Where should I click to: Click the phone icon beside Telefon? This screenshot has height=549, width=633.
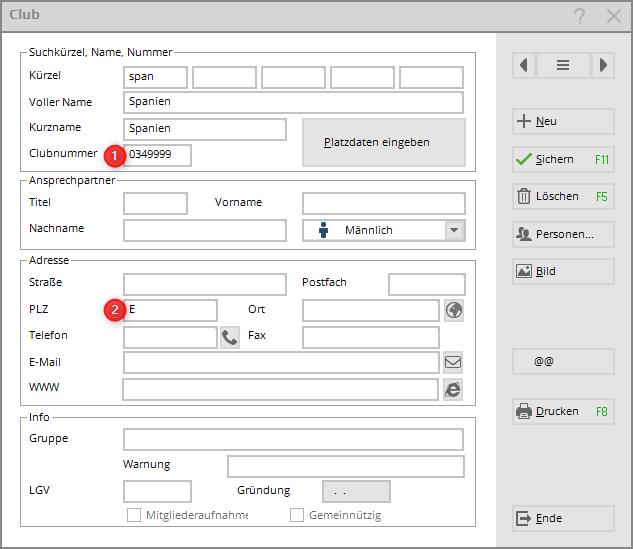tap(230, 337)
